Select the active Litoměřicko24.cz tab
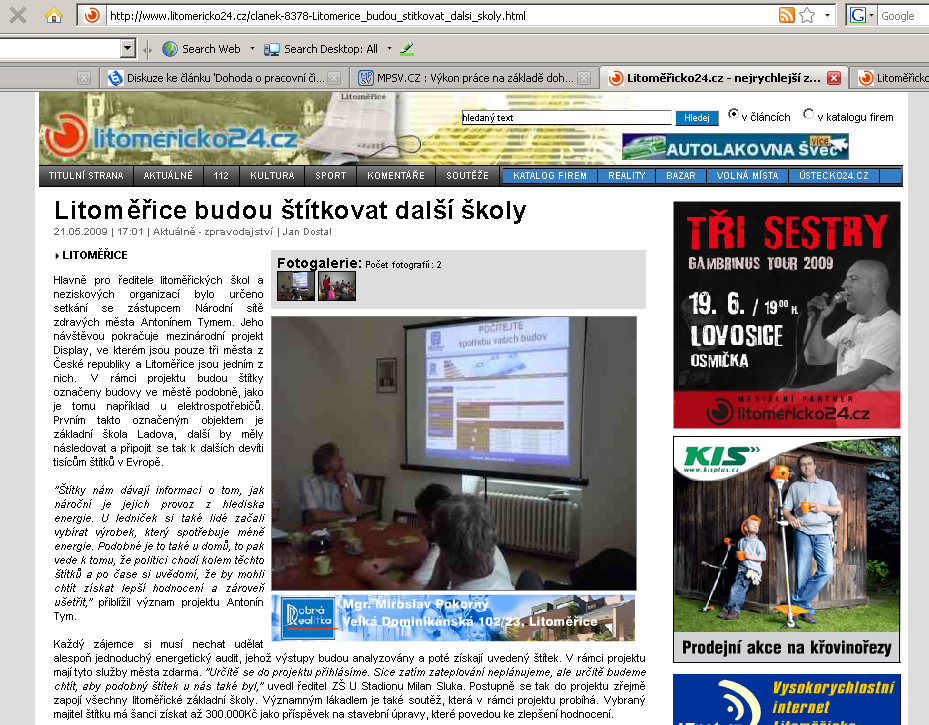The height and width of the screenshot is (725, 929). point(723,78)
